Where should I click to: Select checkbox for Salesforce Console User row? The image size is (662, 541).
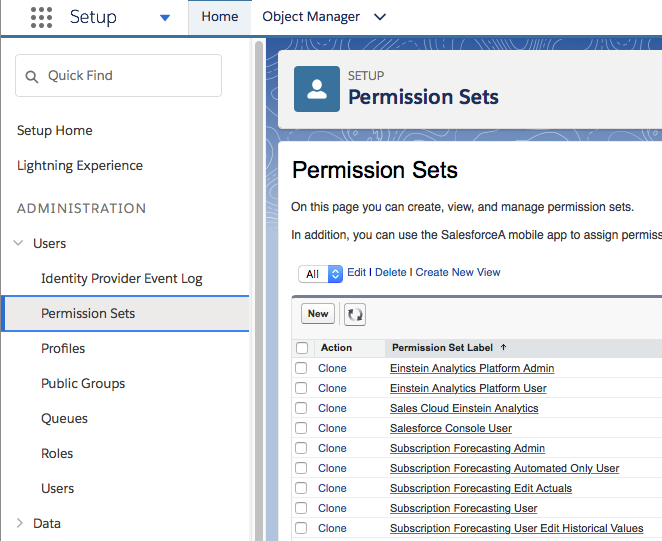(x=301, y=428)
